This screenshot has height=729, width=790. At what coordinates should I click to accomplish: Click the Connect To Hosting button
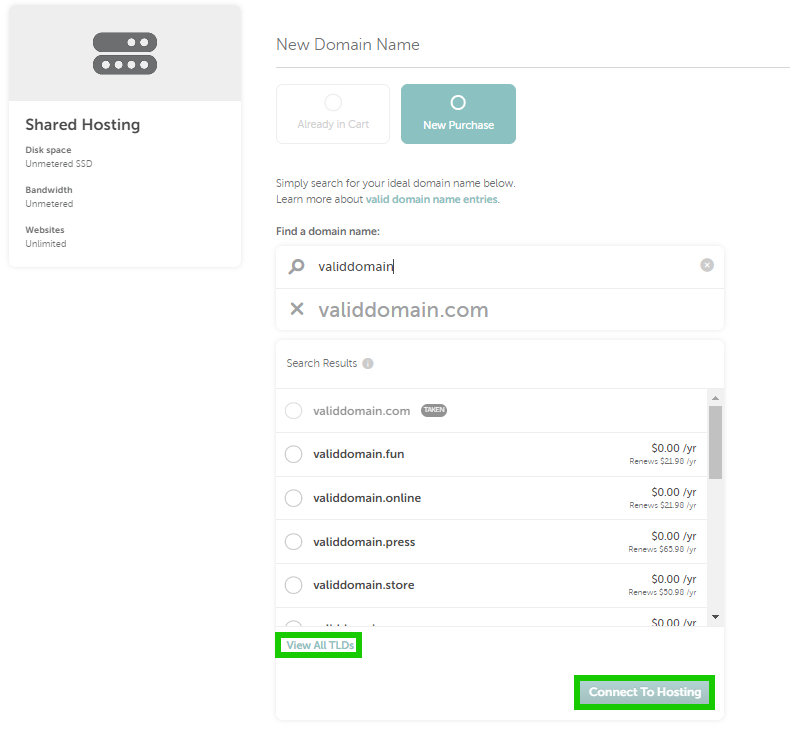[644, 692]
